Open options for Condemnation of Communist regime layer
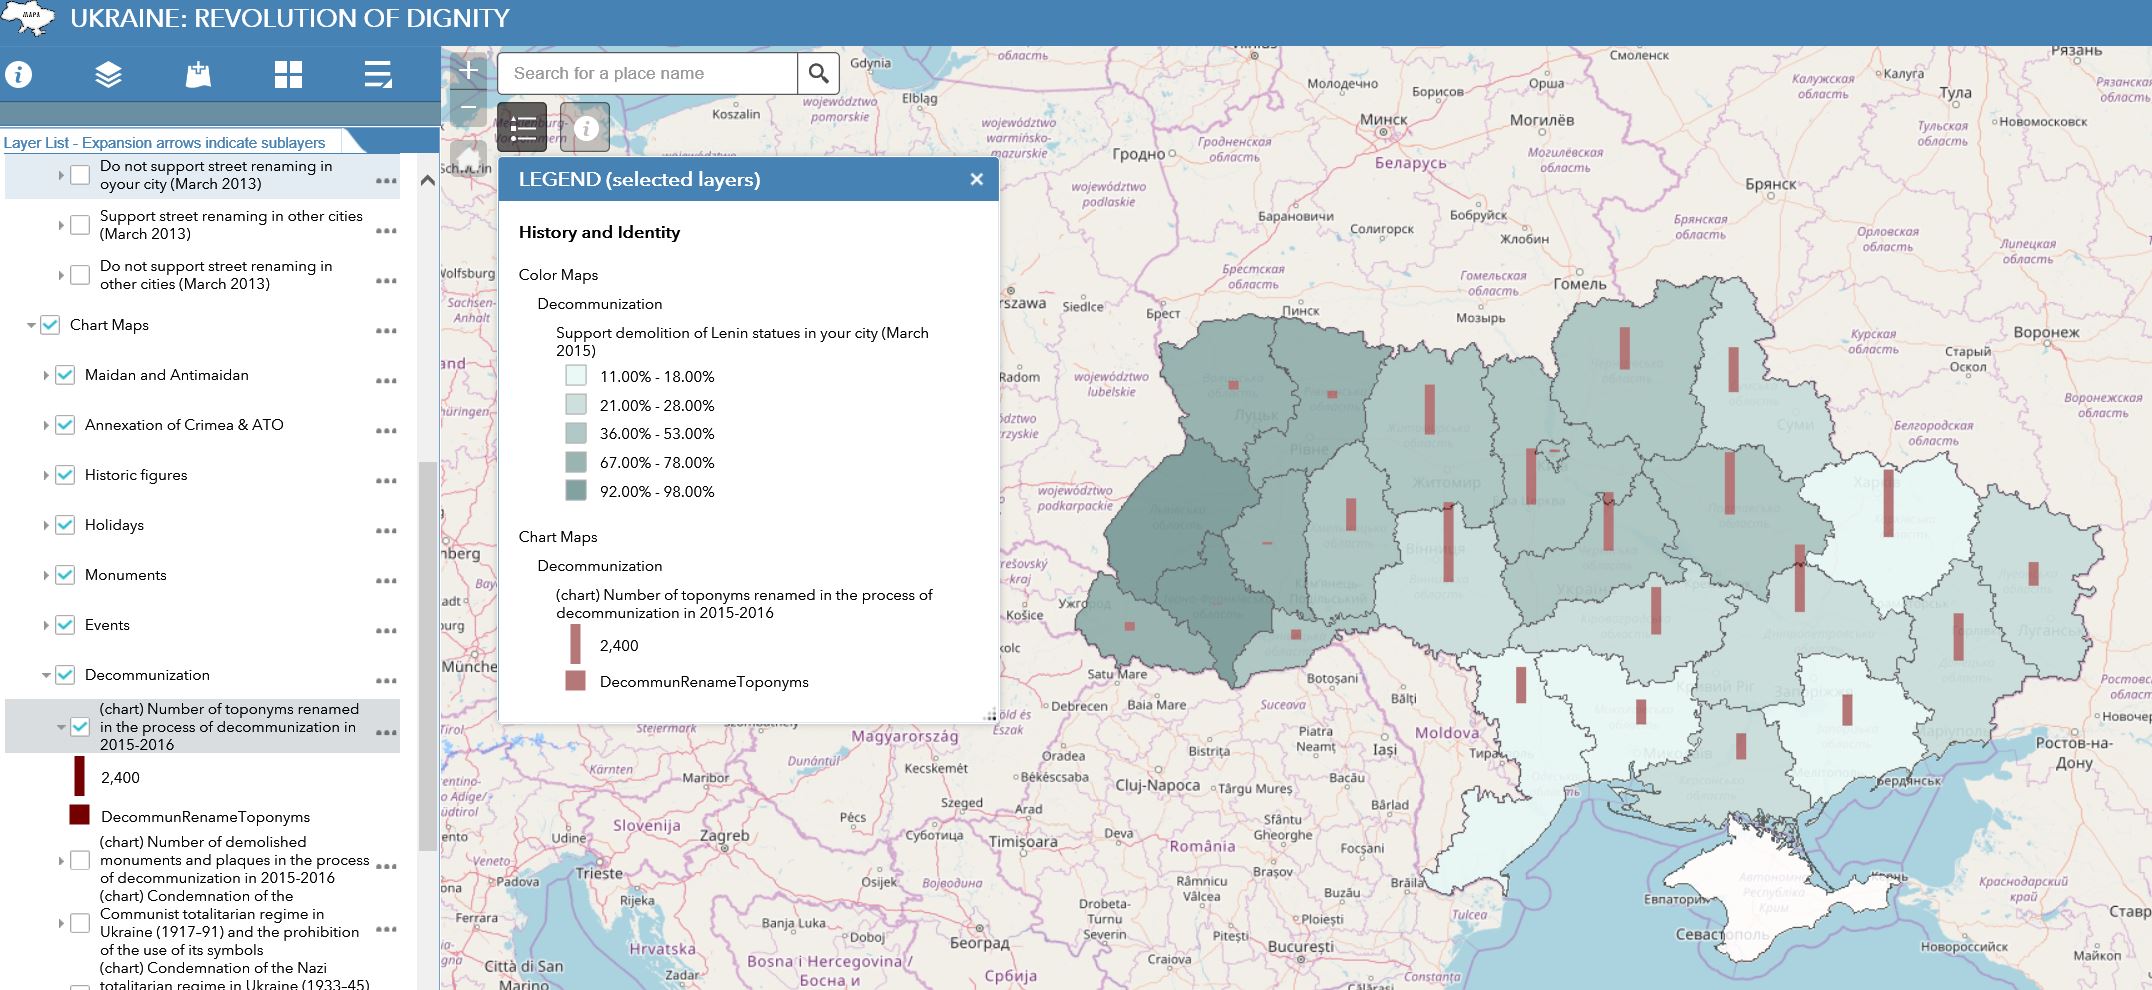 (x=386, y=930)
